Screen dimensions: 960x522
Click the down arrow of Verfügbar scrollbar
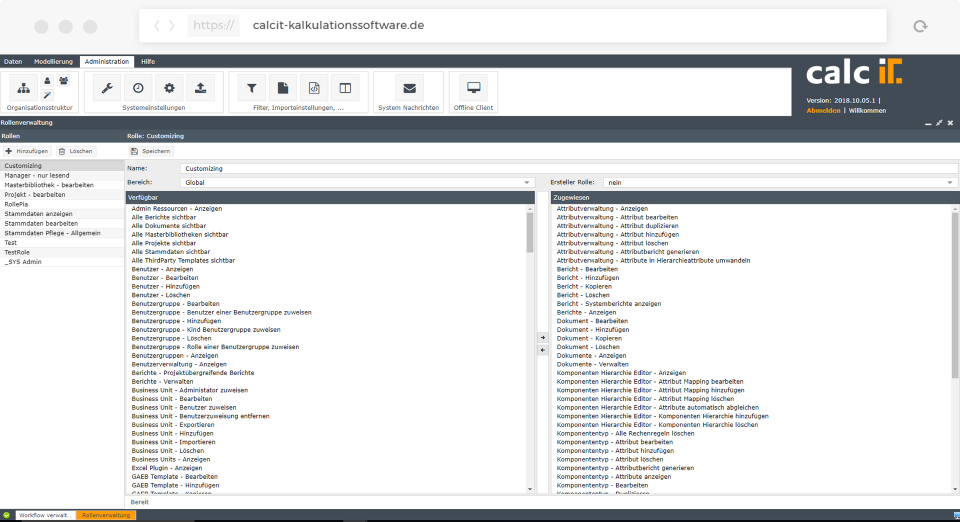tap(530, 489)
